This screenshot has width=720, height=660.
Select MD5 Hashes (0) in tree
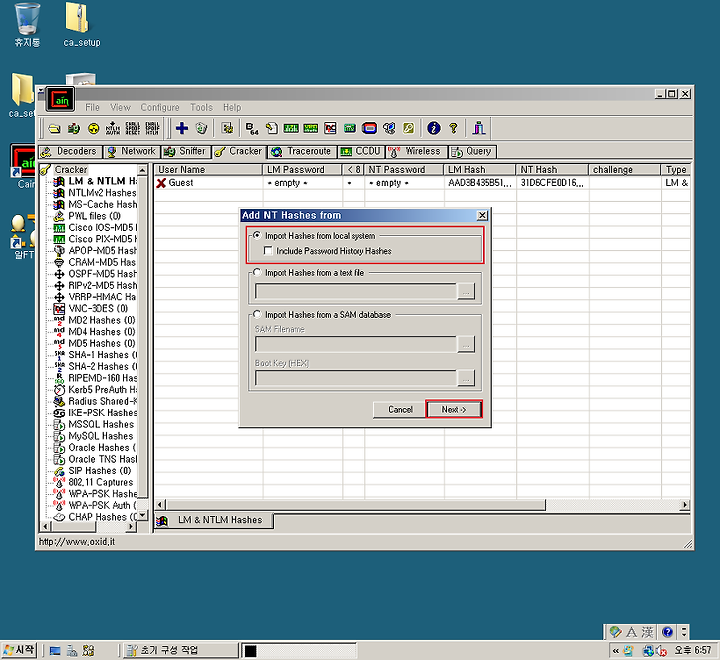(101, 344)
